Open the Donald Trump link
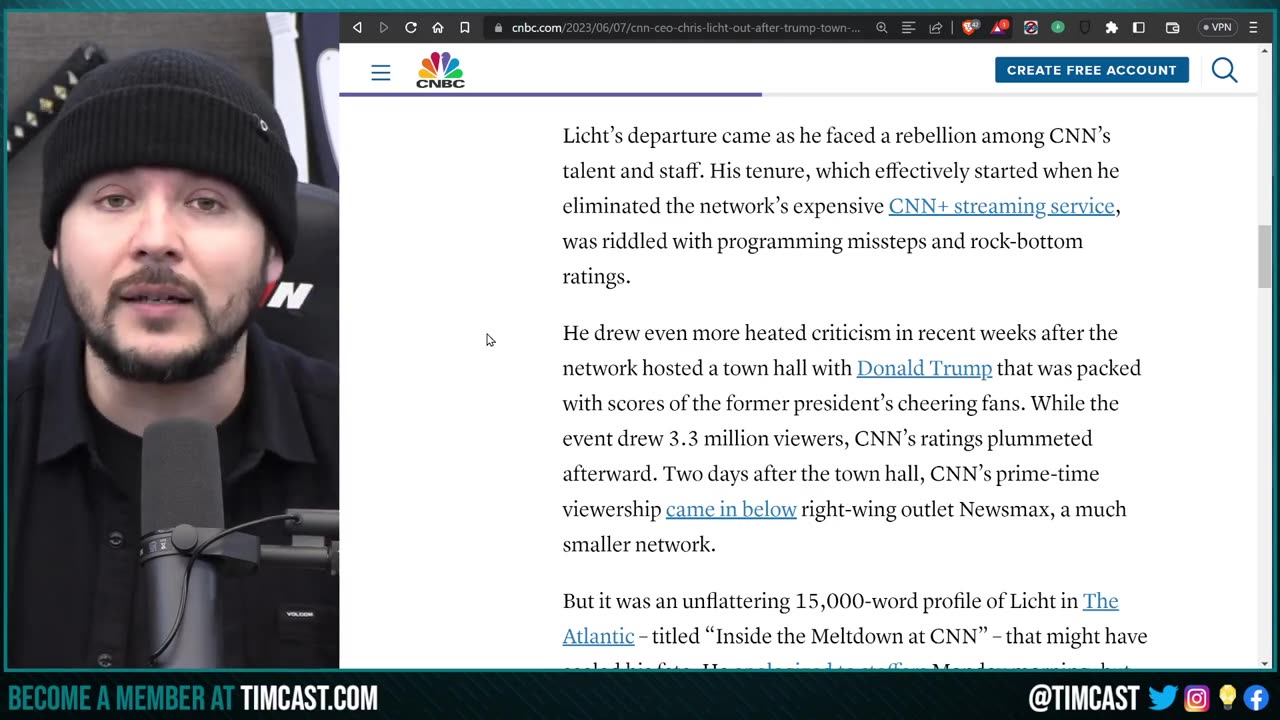1280x720 pixels. tap(924, 368)
